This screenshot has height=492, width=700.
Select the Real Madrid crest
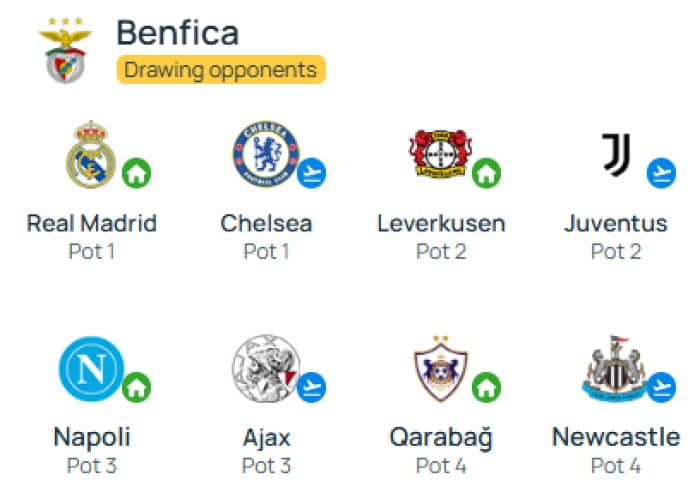[x=91, y=154]
